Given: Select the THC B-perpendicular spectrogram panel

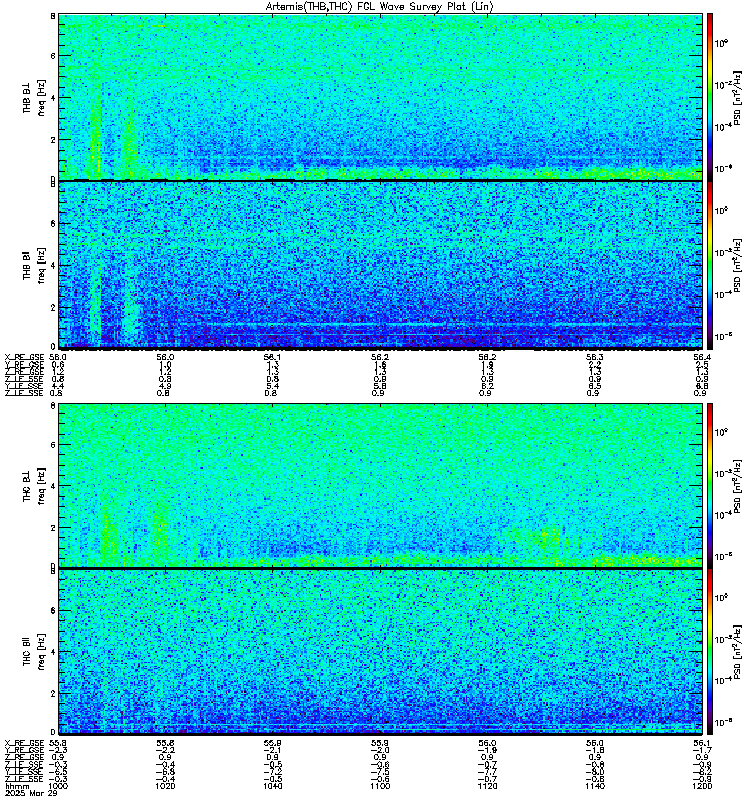Looking at the screenshot, I should [380, 485].
